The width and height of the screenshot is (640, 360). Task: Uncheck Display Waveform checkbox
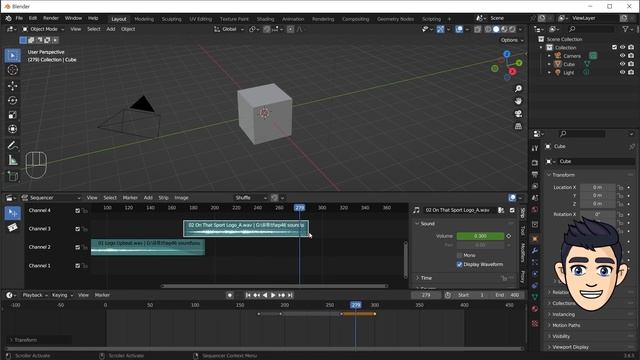pos(460,264)
